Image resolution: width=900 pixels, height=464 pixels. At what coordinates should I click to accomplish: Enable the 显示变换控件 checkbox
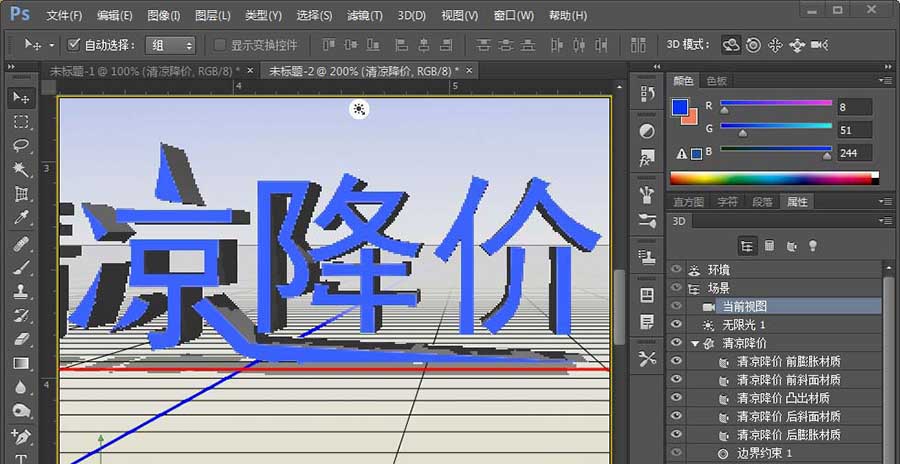coord(220,45)
